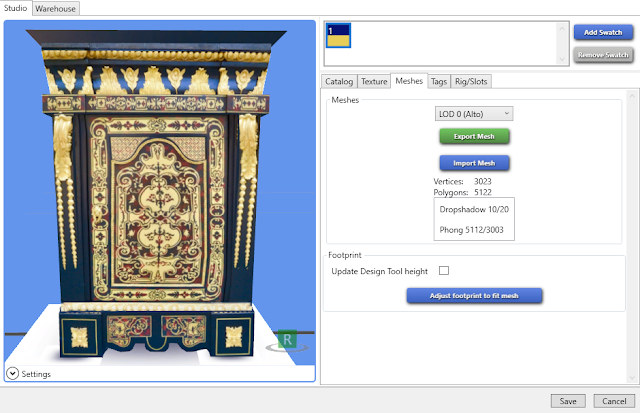Select swatch number 1 thumbnail
The width and height of the screenshot is (640, 413).
pyautogui.click(x=338, y=36)
